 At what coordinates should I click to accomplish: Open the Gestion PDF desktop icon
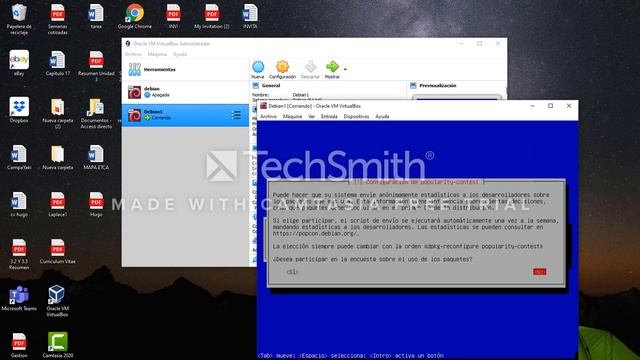pyautogui.click(x=19, y=345)
